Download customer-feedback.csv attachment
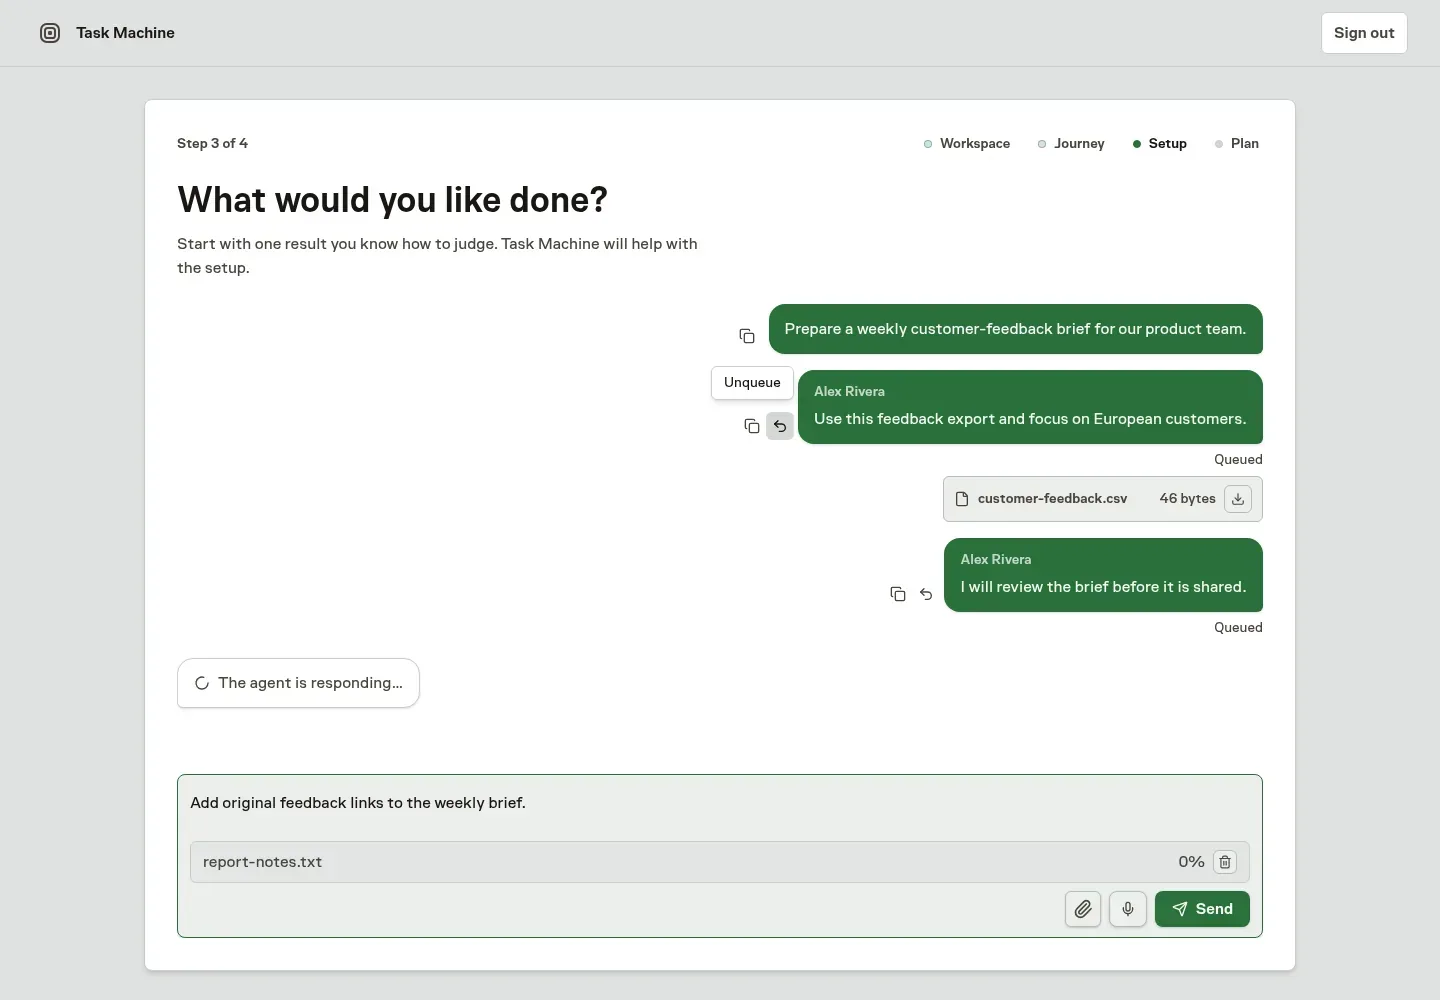The height and width of the screenshot is (1000, 1440). tap(1238, 499)
